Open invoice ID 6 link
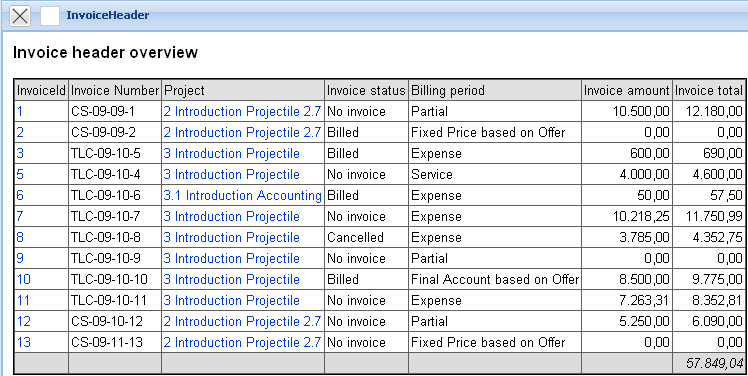This screenshot has width=748, height=376. tap(20, 196)
